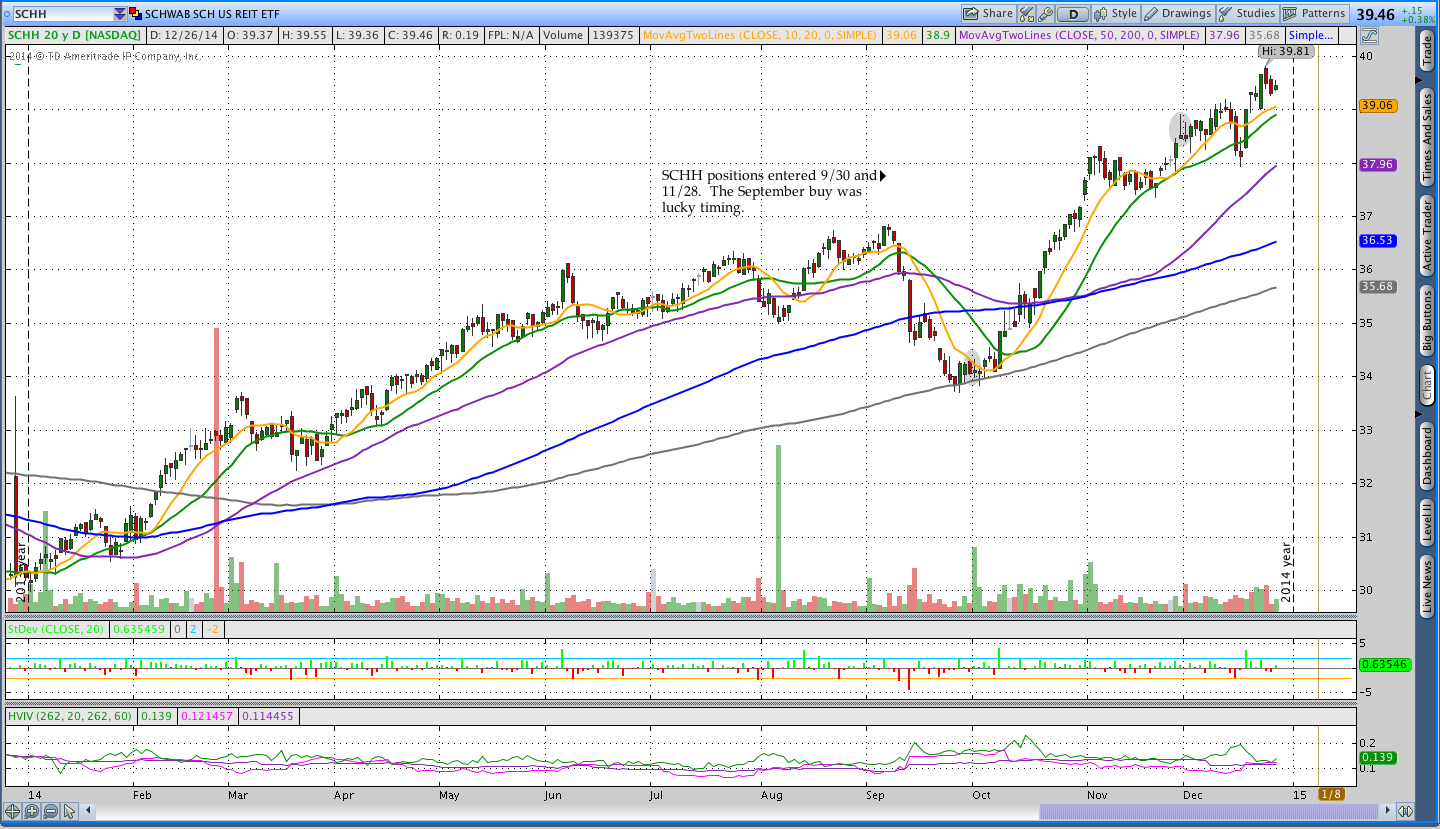Viewport: 1440px width, 829px height.
Task: Click the Volume 139375 readout
Action: click(x=589, y=35)
